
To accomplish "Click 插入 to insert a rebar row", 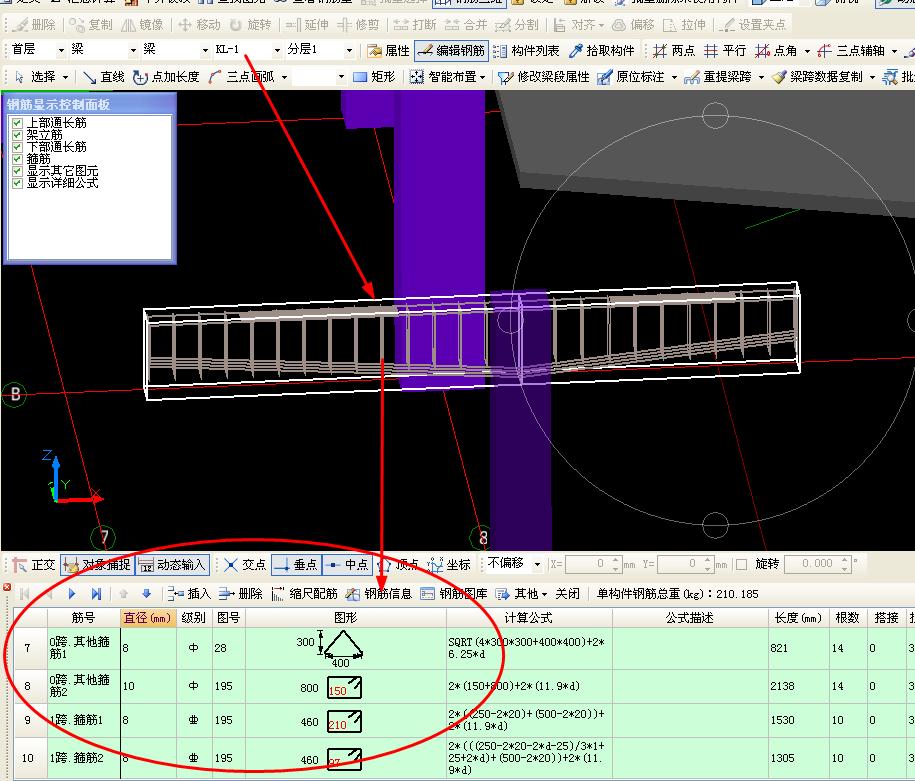I will click(189, 594).
